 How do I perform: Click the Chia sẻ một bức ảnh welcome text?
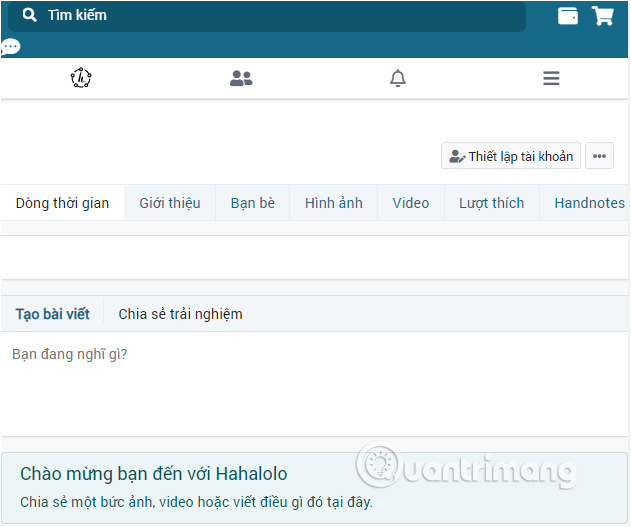click(196, 502)
